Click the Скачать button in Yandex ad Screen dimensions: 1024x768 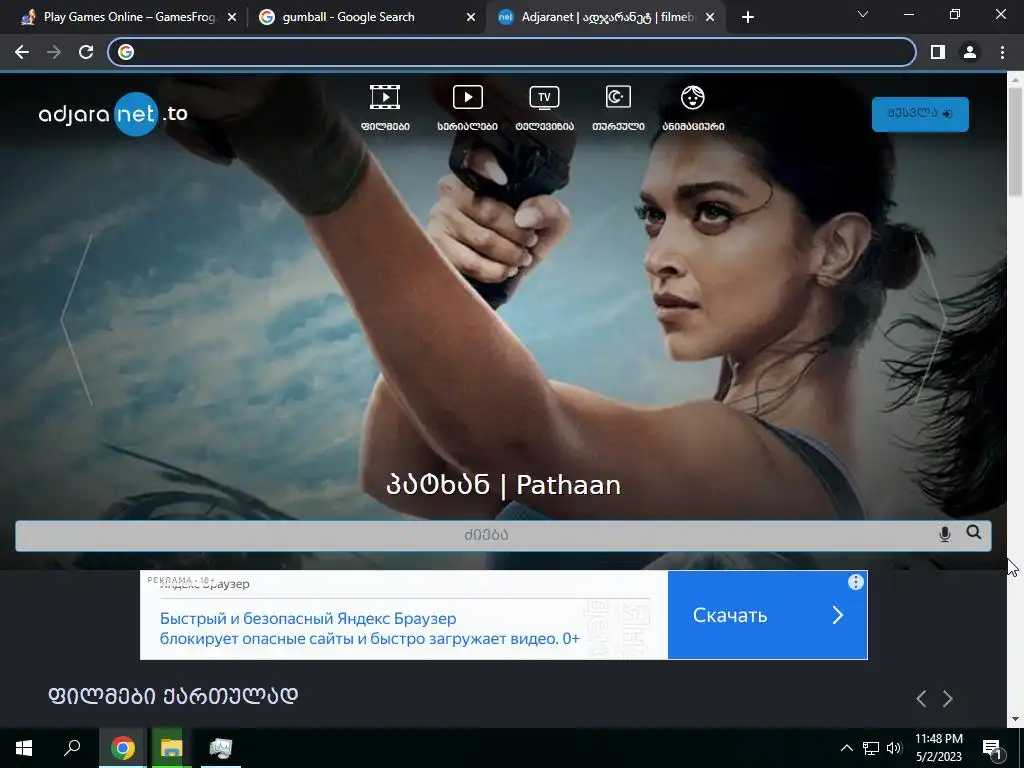(767, 615)
